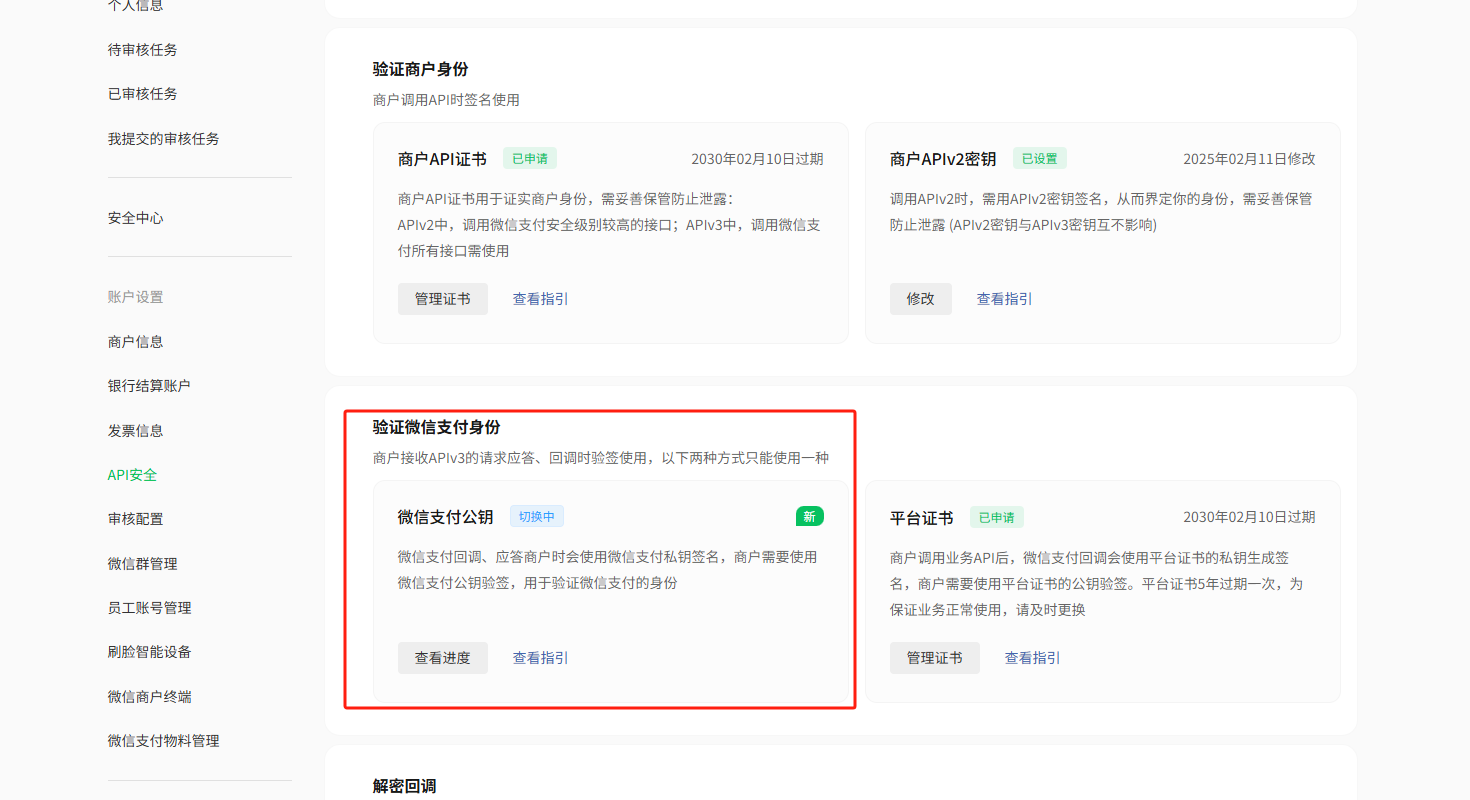Open 安全中心 from the sidebar
This screenshot has width=1470, height=800.
pyautogui.click(x=135, y=218)
